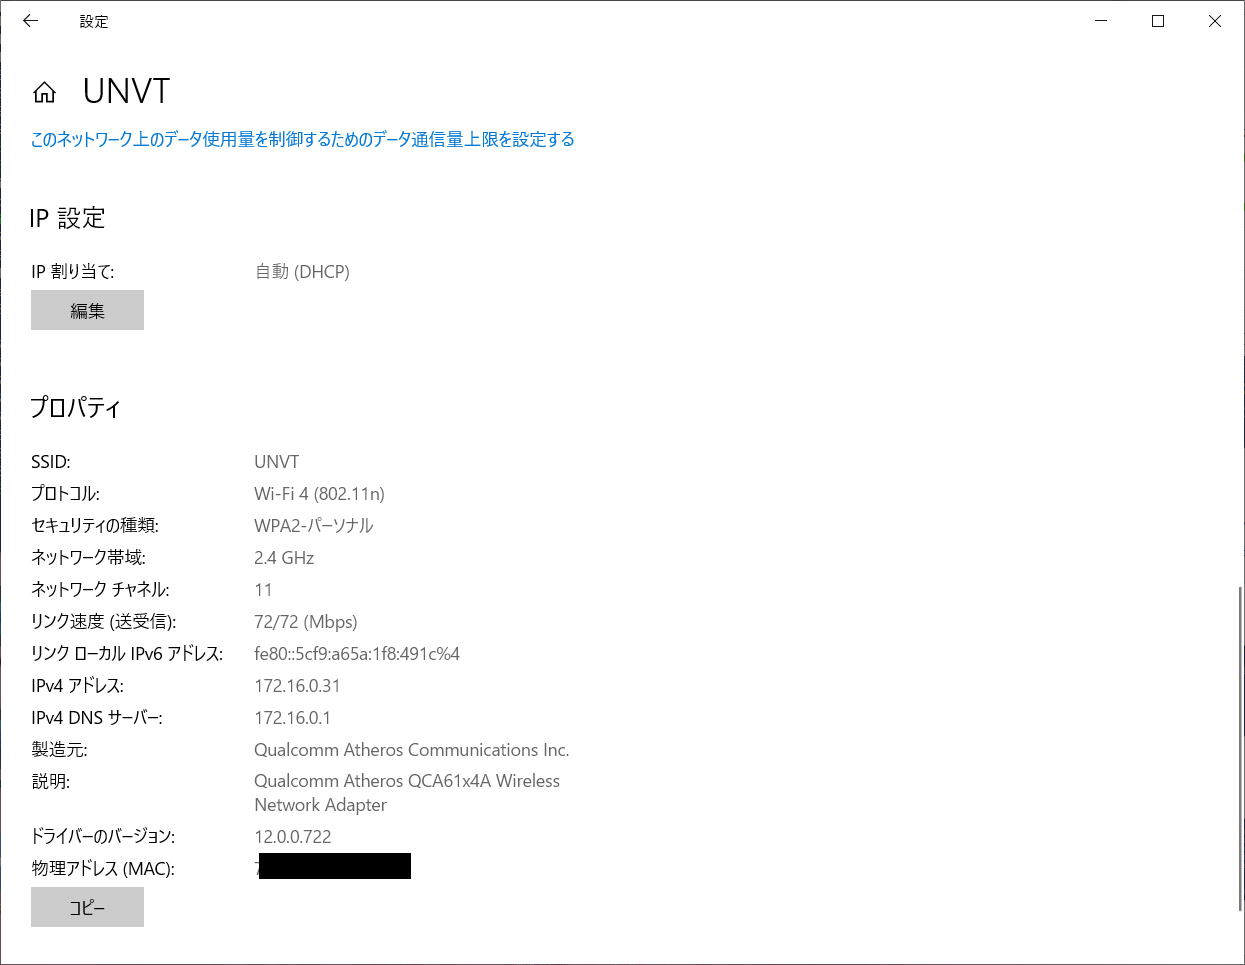Open the data usage limit settings link
The image size is (1245, 965).
coord(302,139)
